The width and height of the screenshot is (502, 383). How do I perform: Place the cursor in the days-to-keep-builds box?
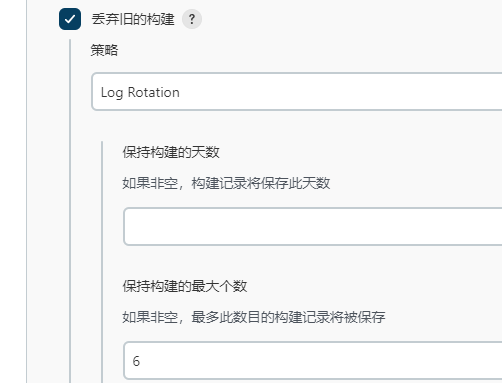point(313,226)
